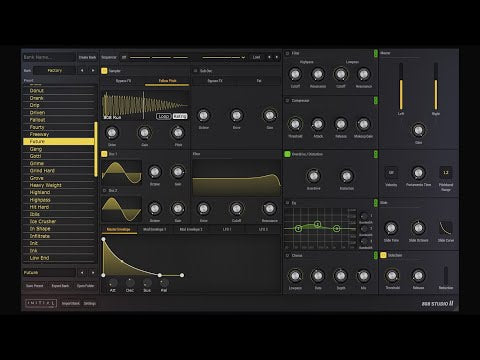This screenshot has height=360, width=480.
Task: Disable the Overdrive/Distortion green toggle
Action: pos(287,154)
